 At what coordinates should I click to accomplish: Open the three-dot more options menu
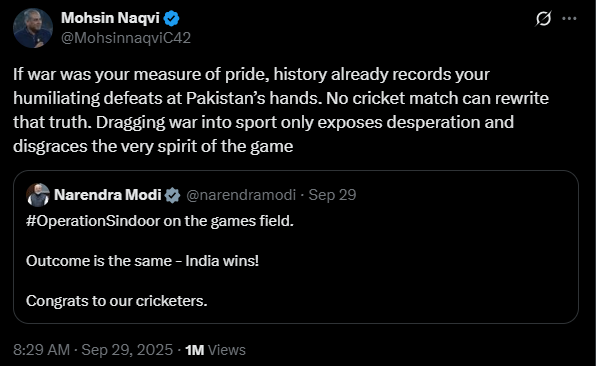569,18
